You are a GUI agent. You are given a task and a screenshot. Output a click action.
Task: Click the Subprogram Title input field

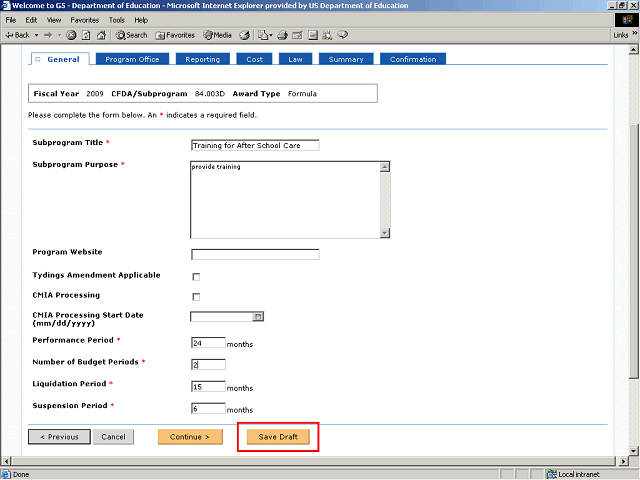tap(255, 145)
